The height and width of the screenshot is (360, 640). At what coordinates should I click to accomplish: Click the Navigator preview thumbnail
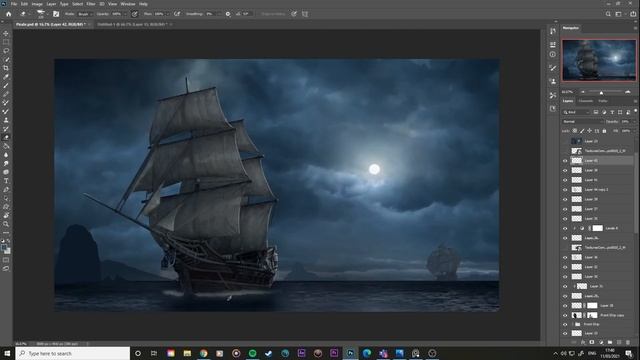tap(599, 60)
